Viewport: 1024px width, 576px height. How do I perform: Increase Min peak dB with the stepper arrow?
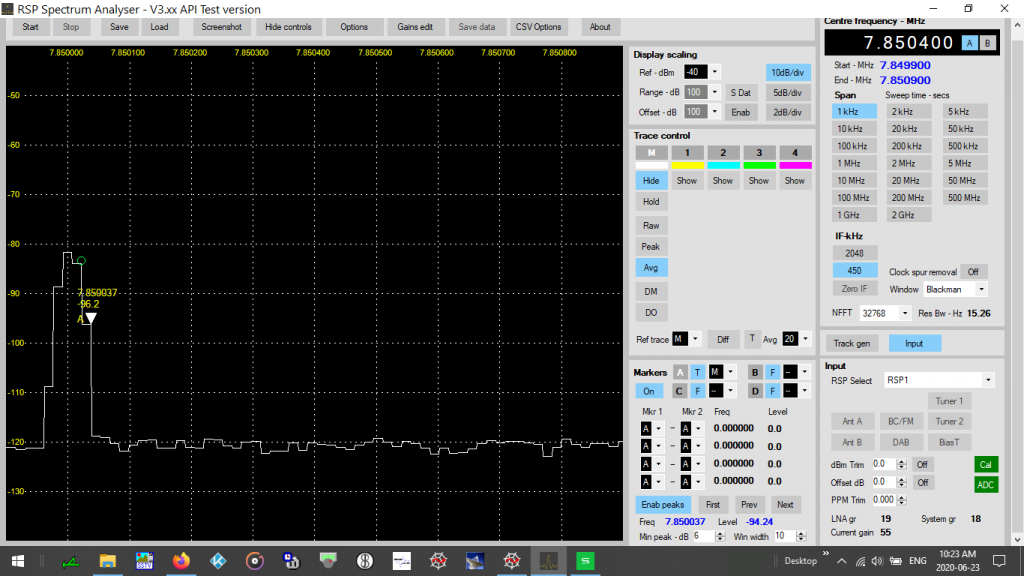tap(719, 532)
